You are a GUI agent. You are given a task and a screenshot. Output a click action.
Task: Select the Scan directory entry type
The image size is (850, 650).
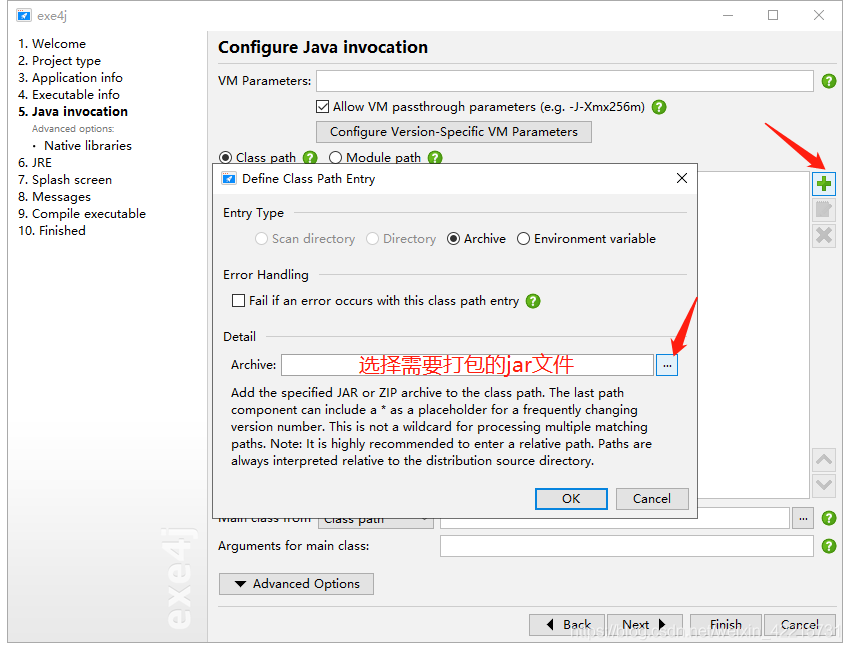click(x=261, y=239)
